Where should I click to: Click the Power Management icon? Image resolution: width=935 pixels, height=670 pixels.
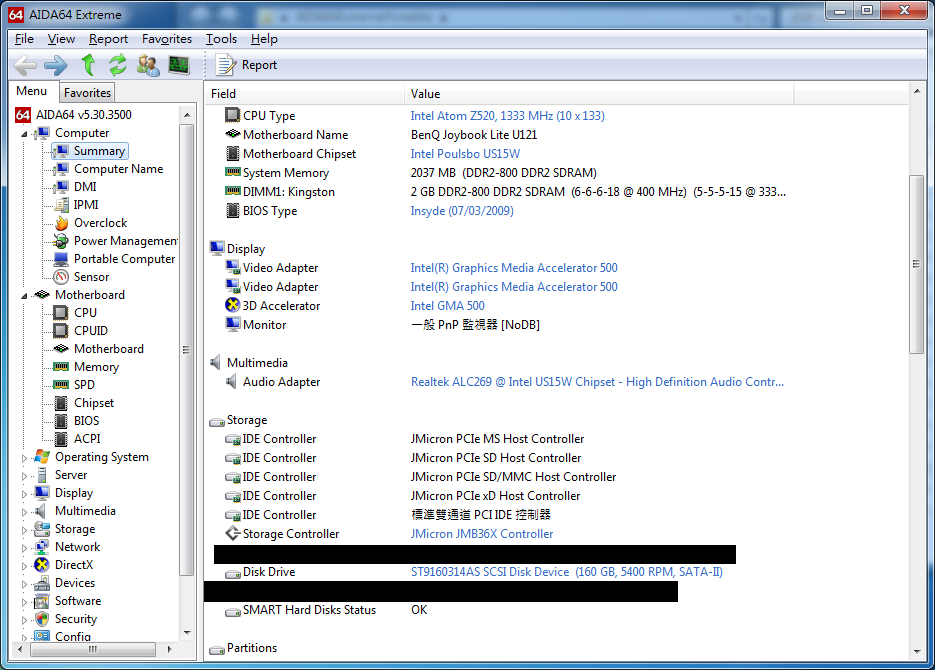pyautogui.click(x=61, y=241)
